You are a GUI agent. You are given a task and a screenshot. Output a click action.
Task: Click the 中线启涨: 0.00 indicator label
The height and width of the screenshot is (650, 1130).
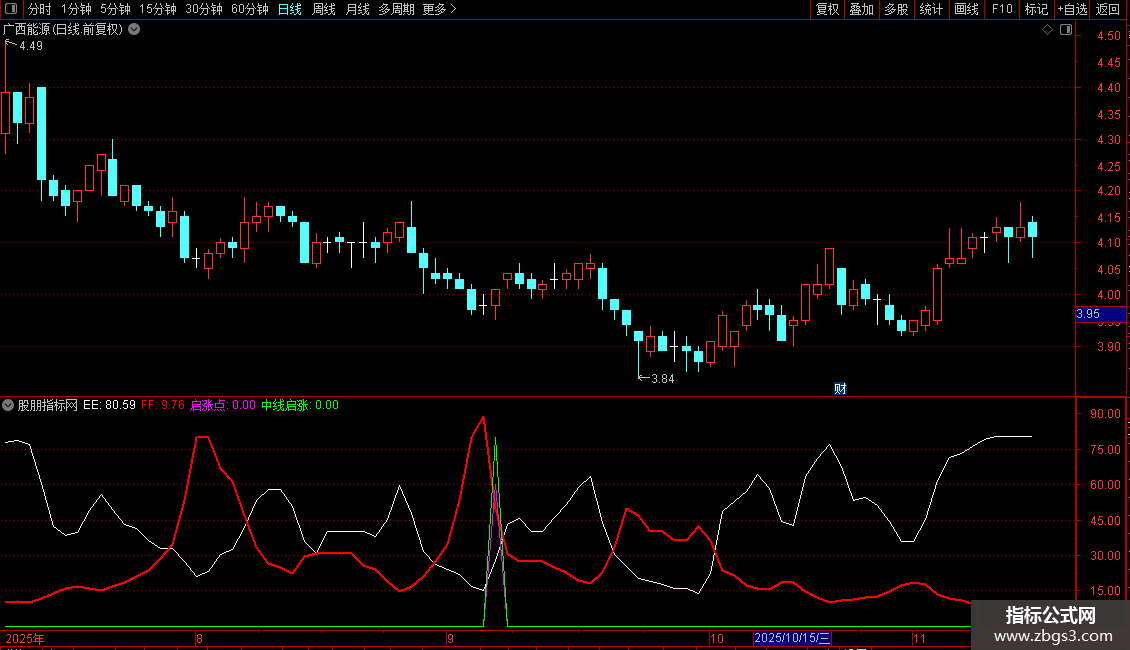pos(300,405)
